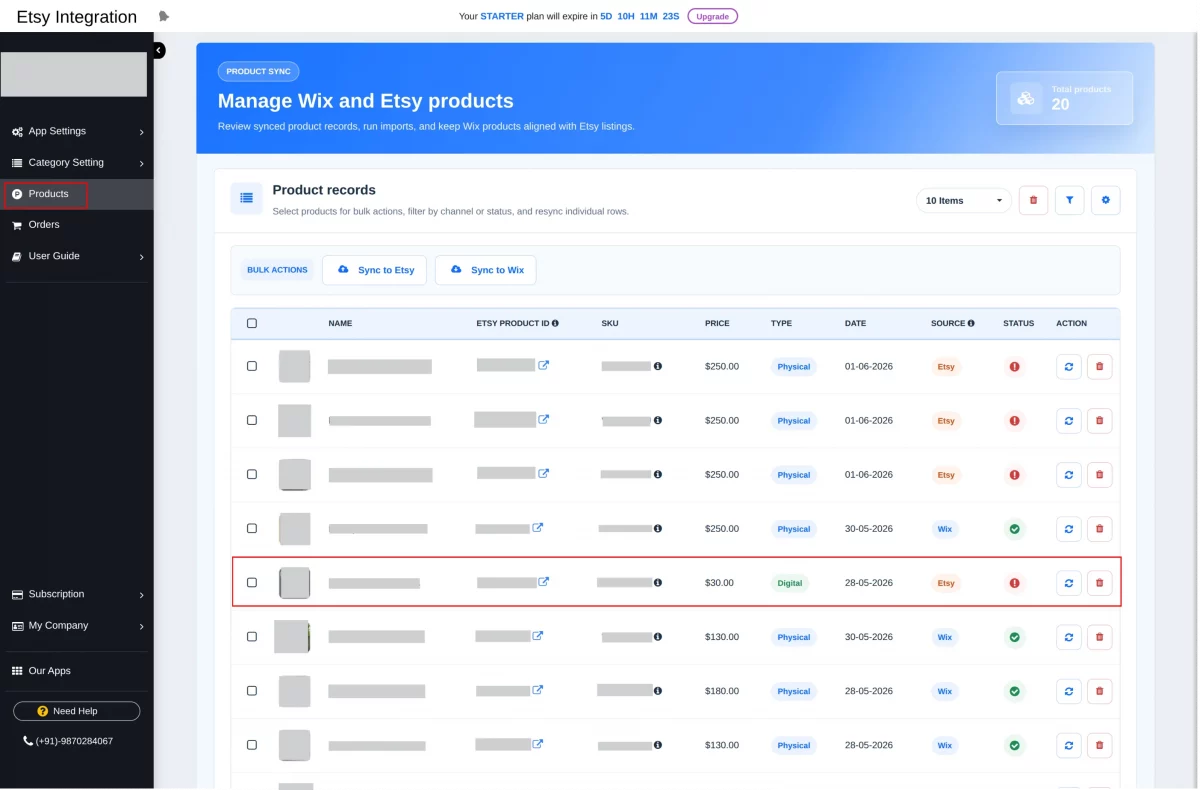Click the Product records list icon

point(246,199)
